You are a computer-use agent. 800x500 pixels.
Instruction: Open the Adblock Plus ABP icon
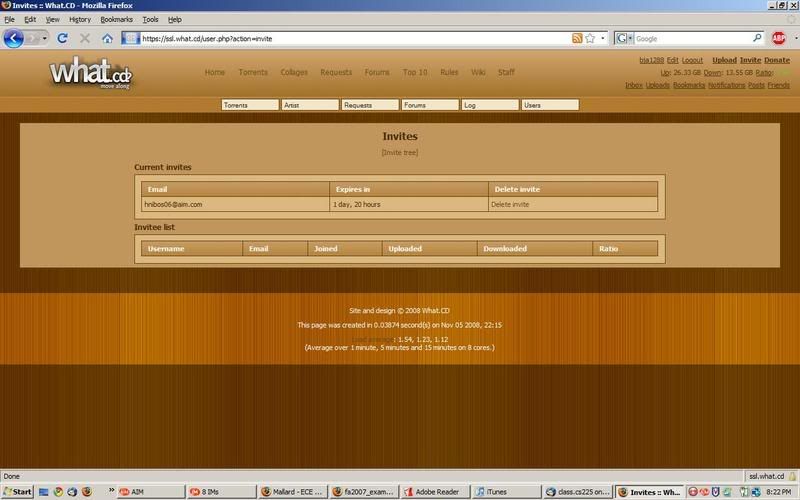tap(778, 38)
